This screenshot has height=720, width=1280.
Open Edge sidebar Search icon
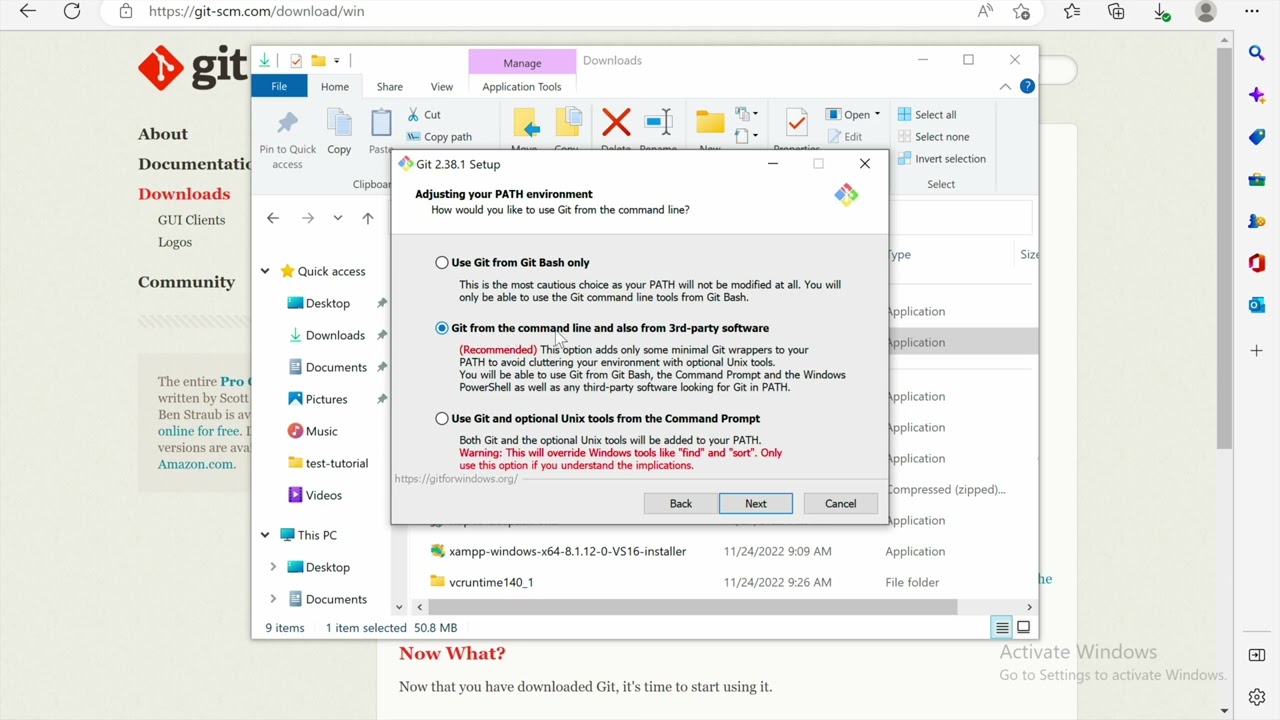(1257, 53)
